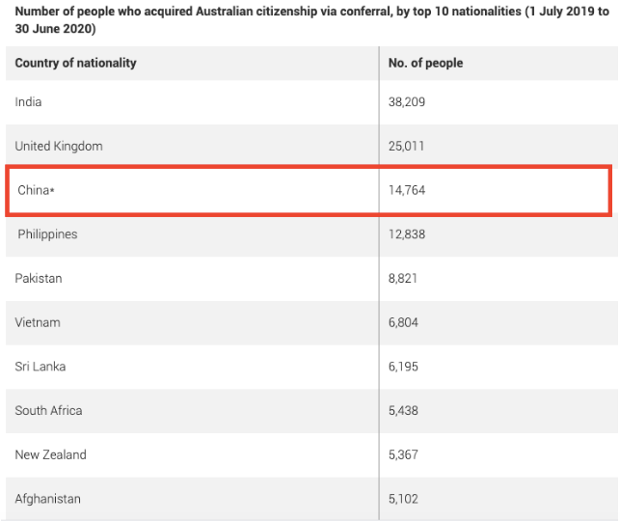620x522 pixels.
Task: Select the United Kingdom row label
Action: (59, 146)
